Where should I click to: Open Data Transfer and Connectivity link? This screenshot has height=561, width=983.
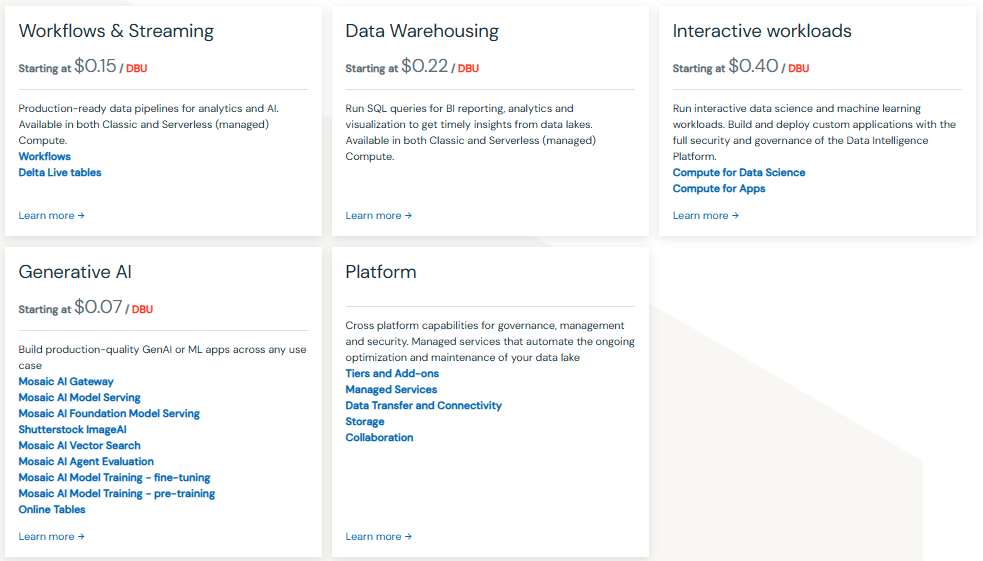[x=423, y=406]
